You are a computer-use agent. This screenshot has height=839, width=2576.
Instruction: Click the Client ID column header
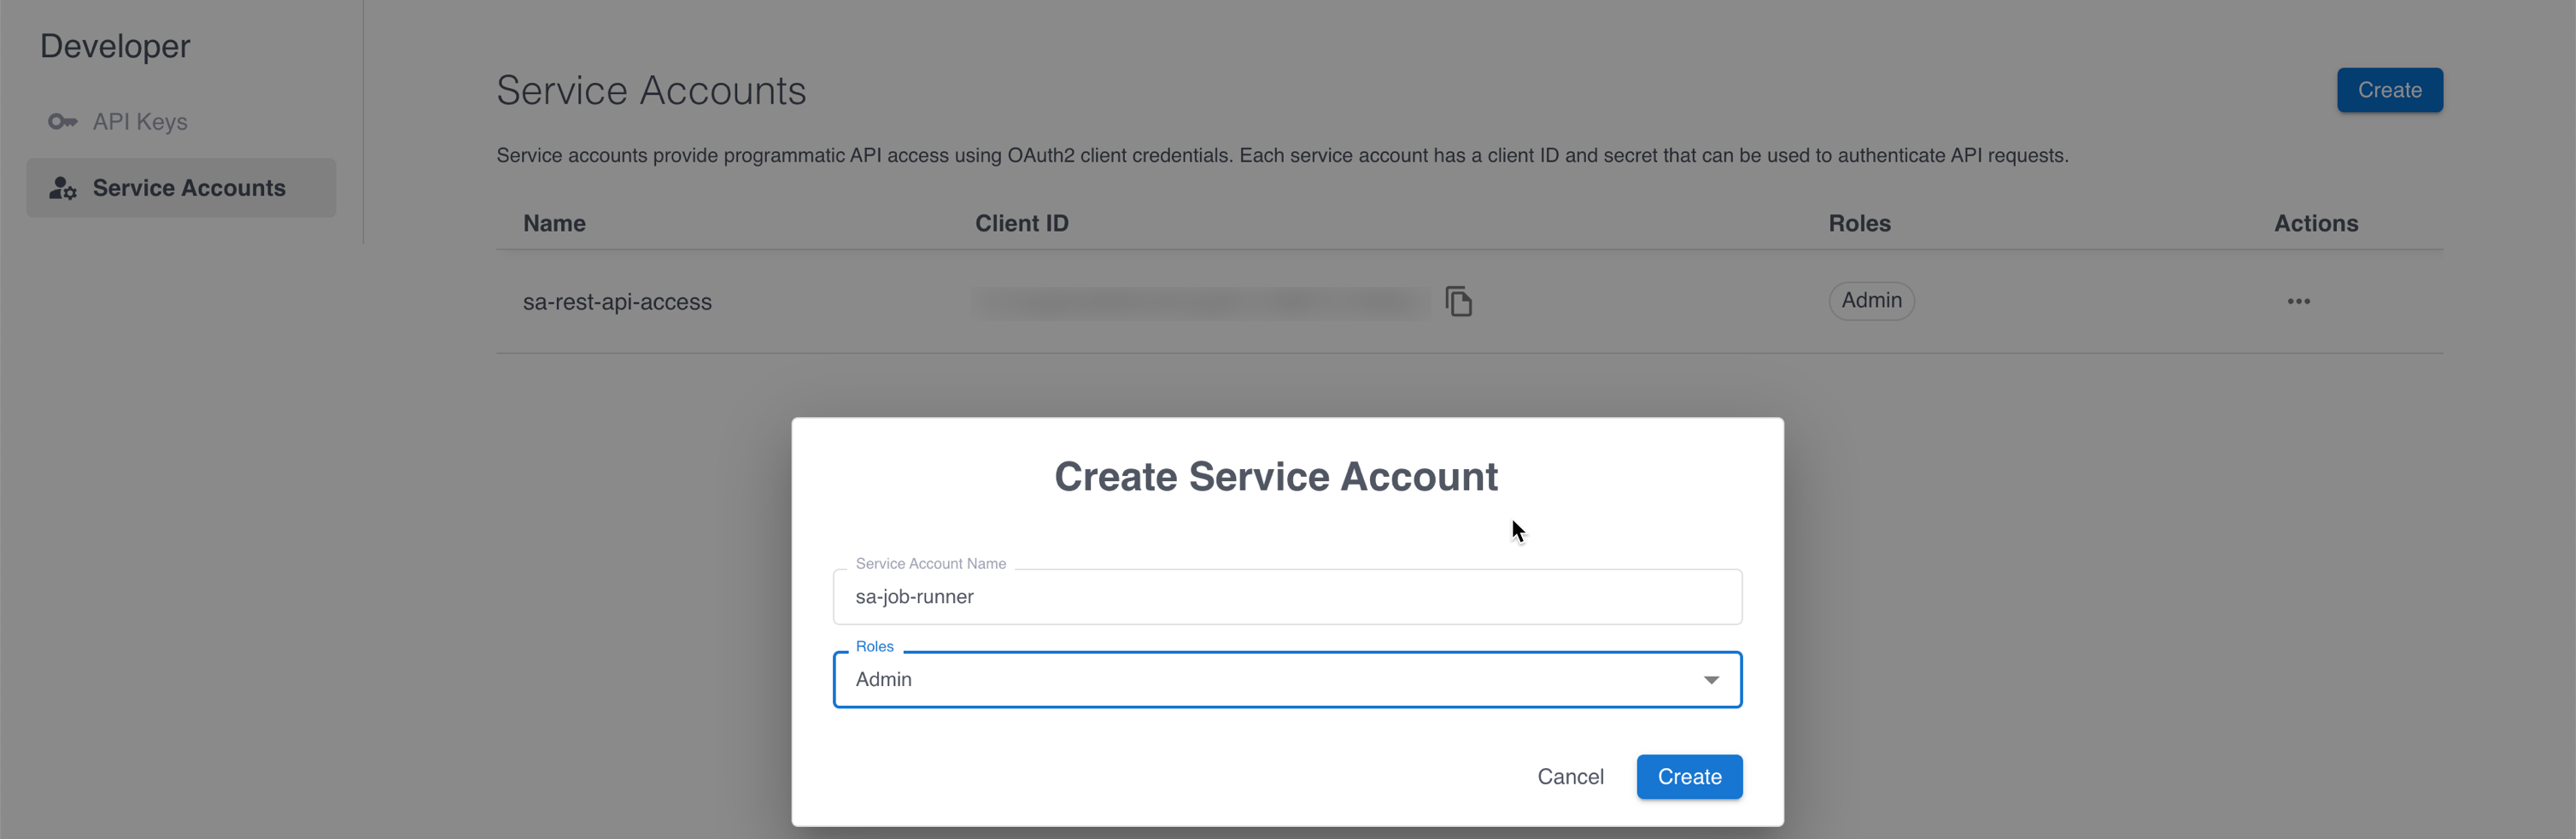1021,223
